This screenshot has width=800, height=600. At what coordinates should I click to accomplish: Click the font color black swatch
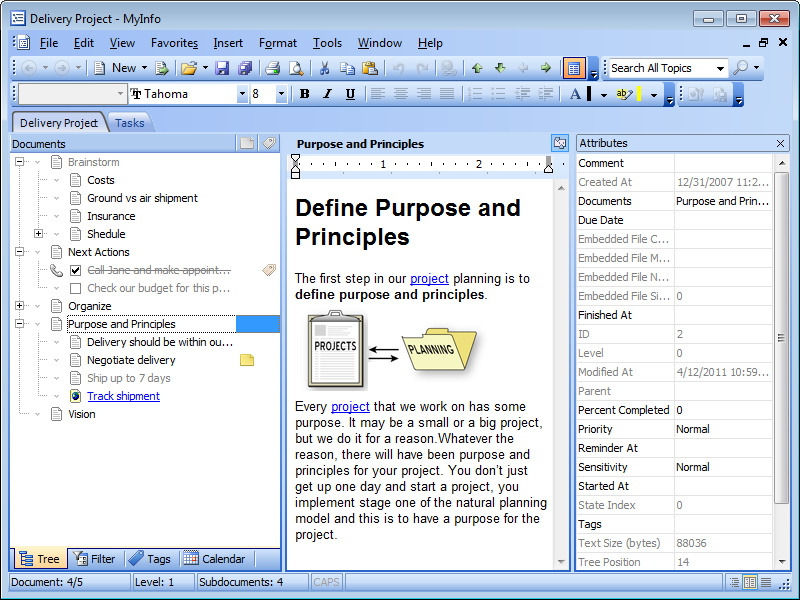(589, 94)
